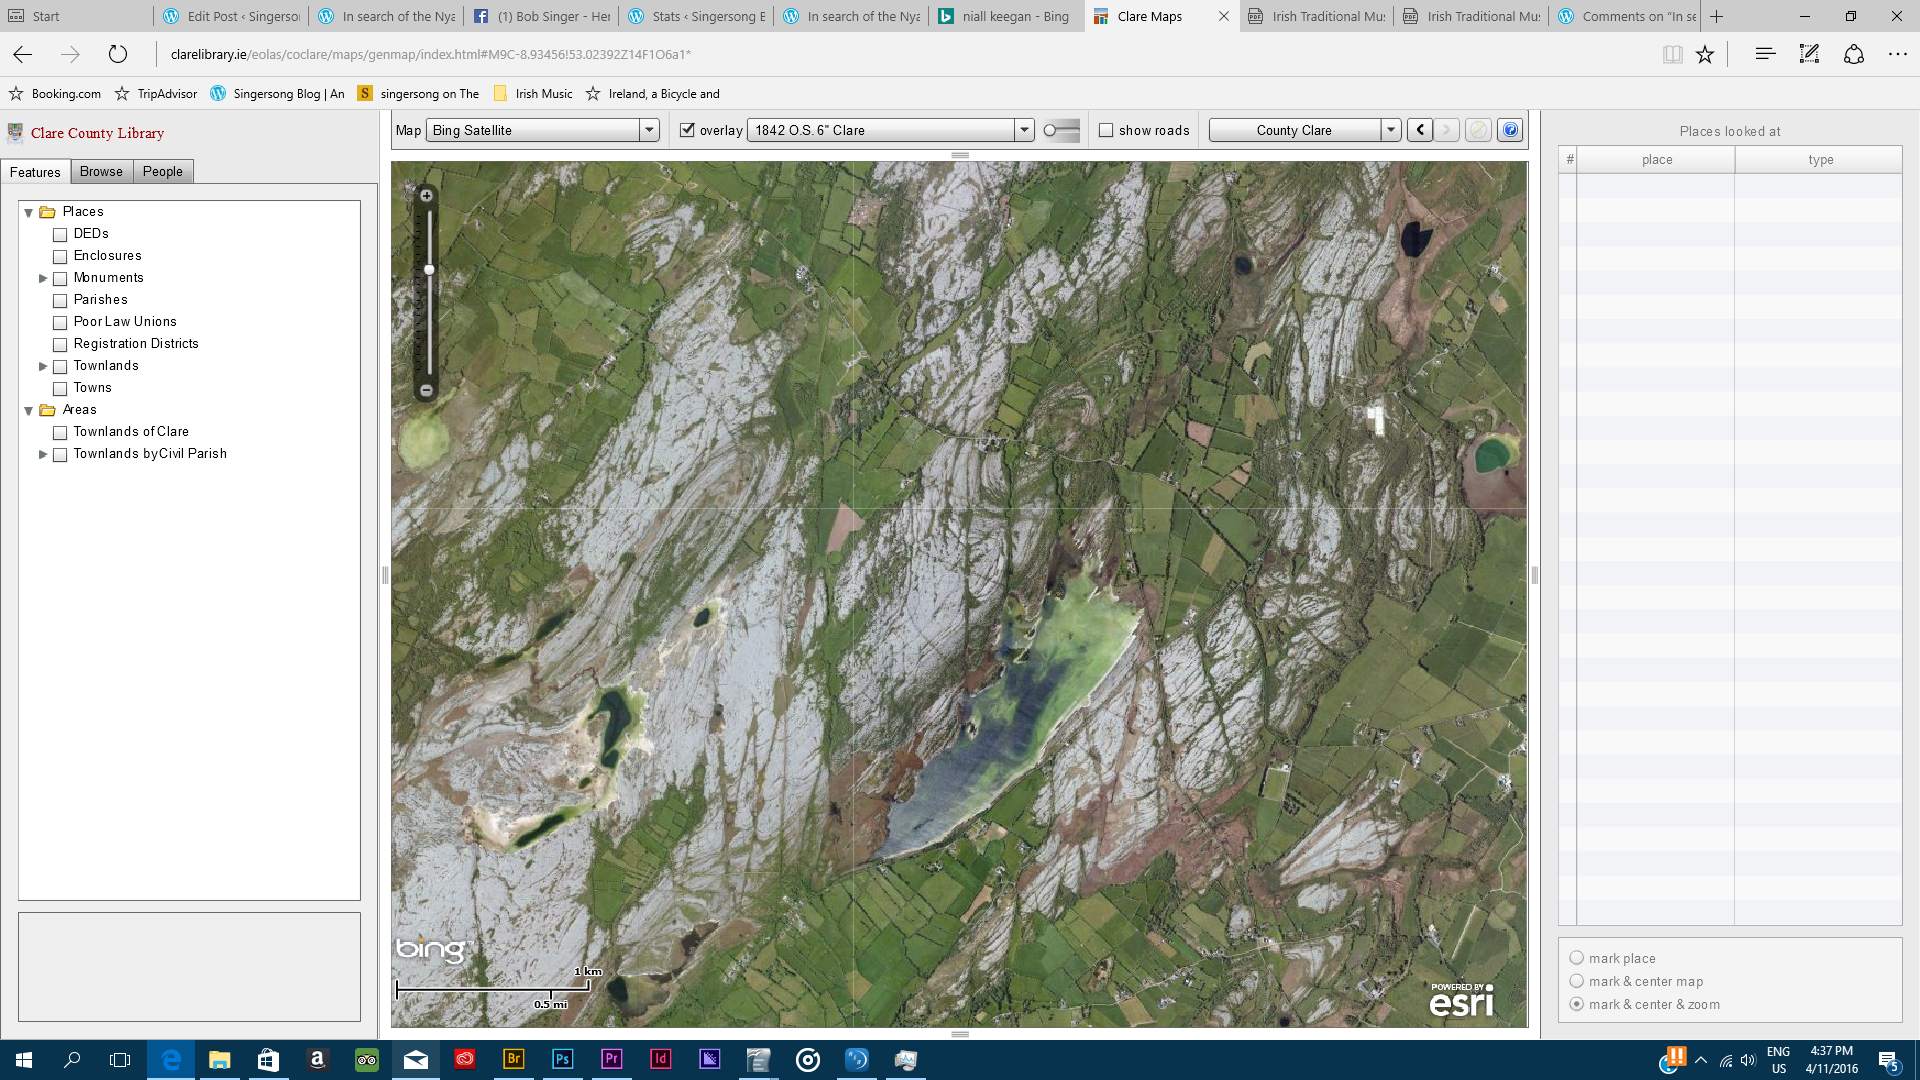Viewport: 1920px width, 1080px height.
Task: Open the browser web note icon
Action: point(1809,55)
